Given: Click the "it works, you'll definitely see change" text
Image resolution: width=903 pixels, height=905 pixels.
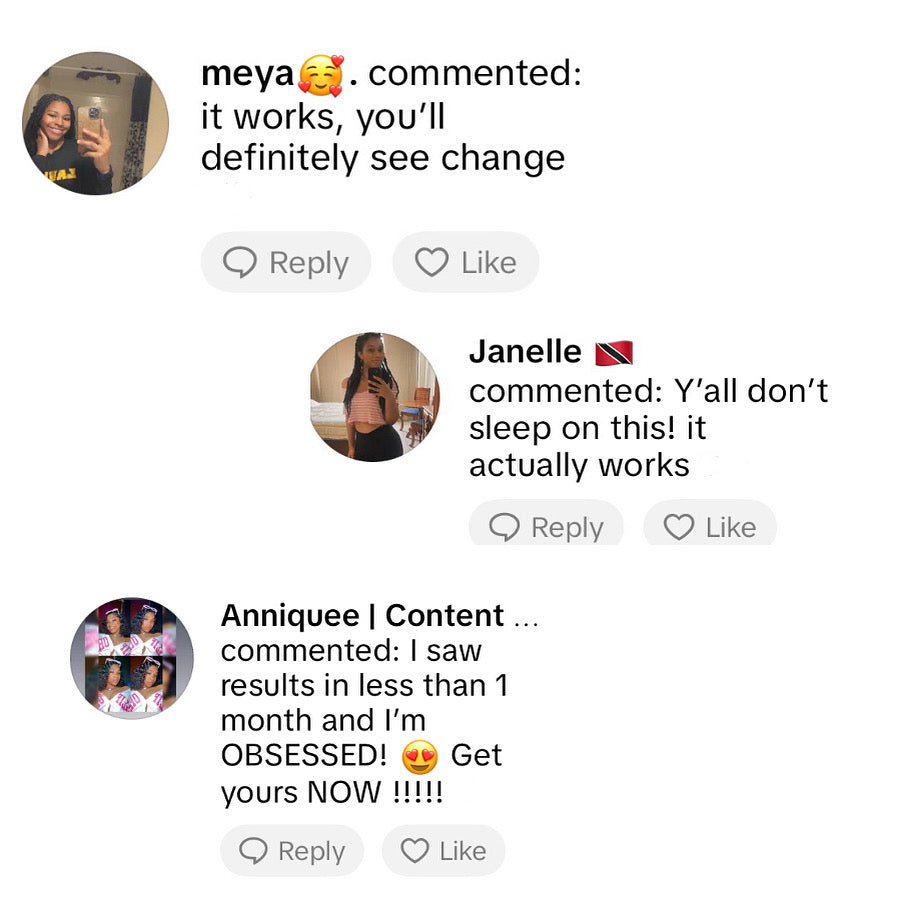Looking at the screenshot, I should (x=383, y=138).
